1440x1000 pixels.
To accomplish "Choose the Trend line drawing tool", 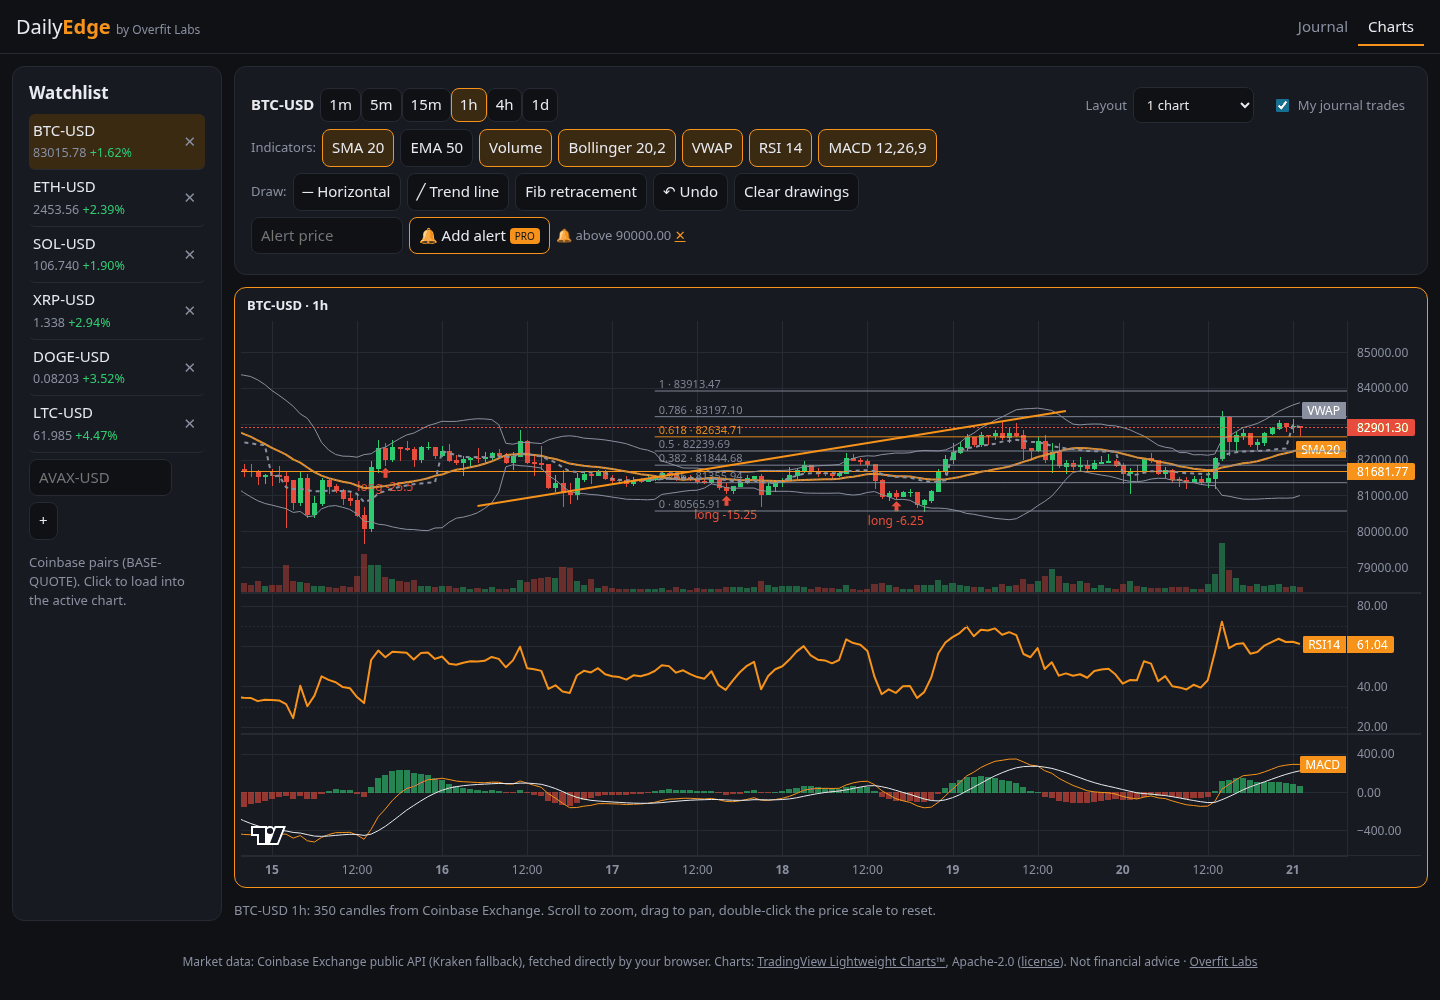I will pos(458,192).
